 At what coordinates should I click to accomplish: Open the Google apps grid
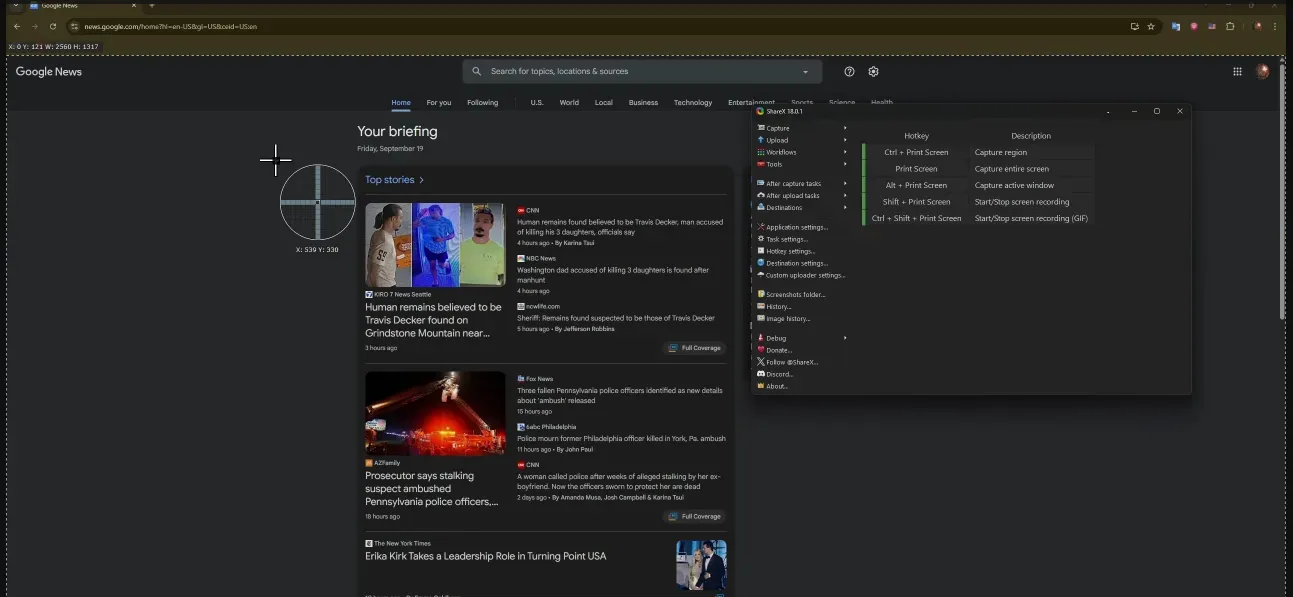click(1238, 71)
